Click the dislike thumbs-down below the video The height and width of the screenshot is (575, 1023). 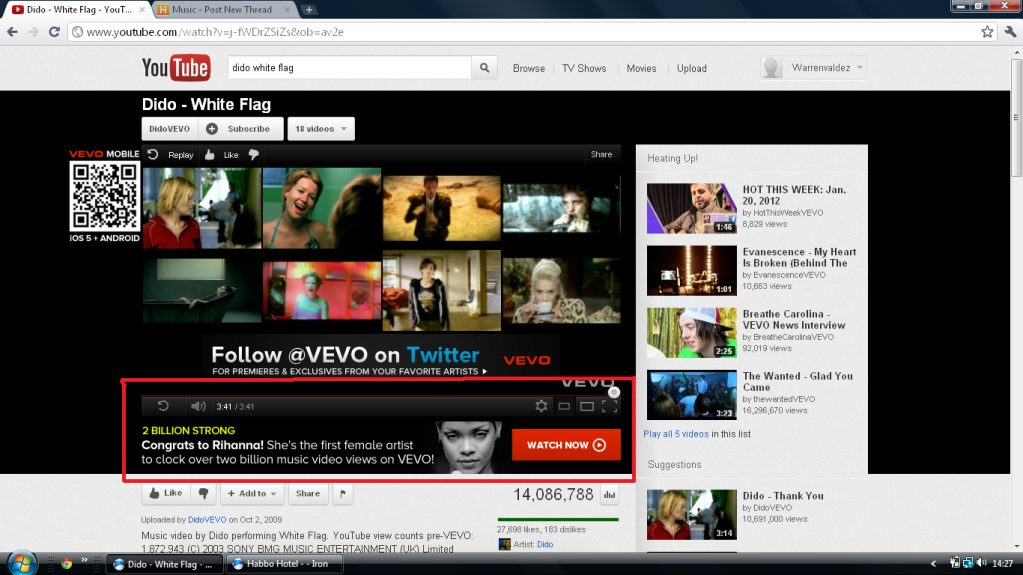(x=203, y=493)
